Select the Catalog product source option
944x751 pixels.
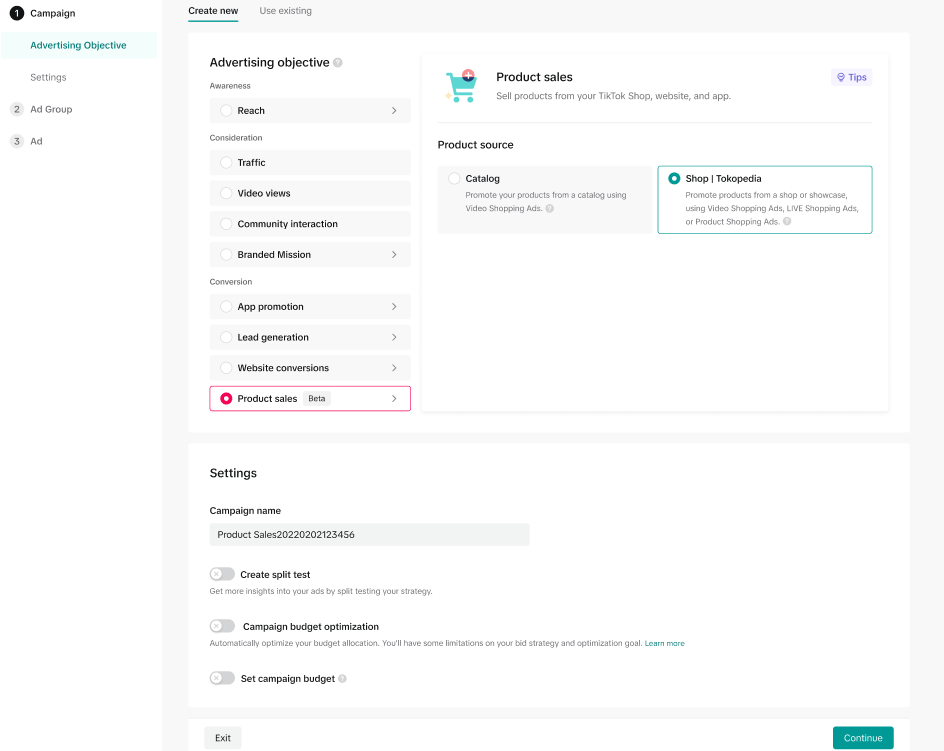pyautogui.click(x=455, y=179)
